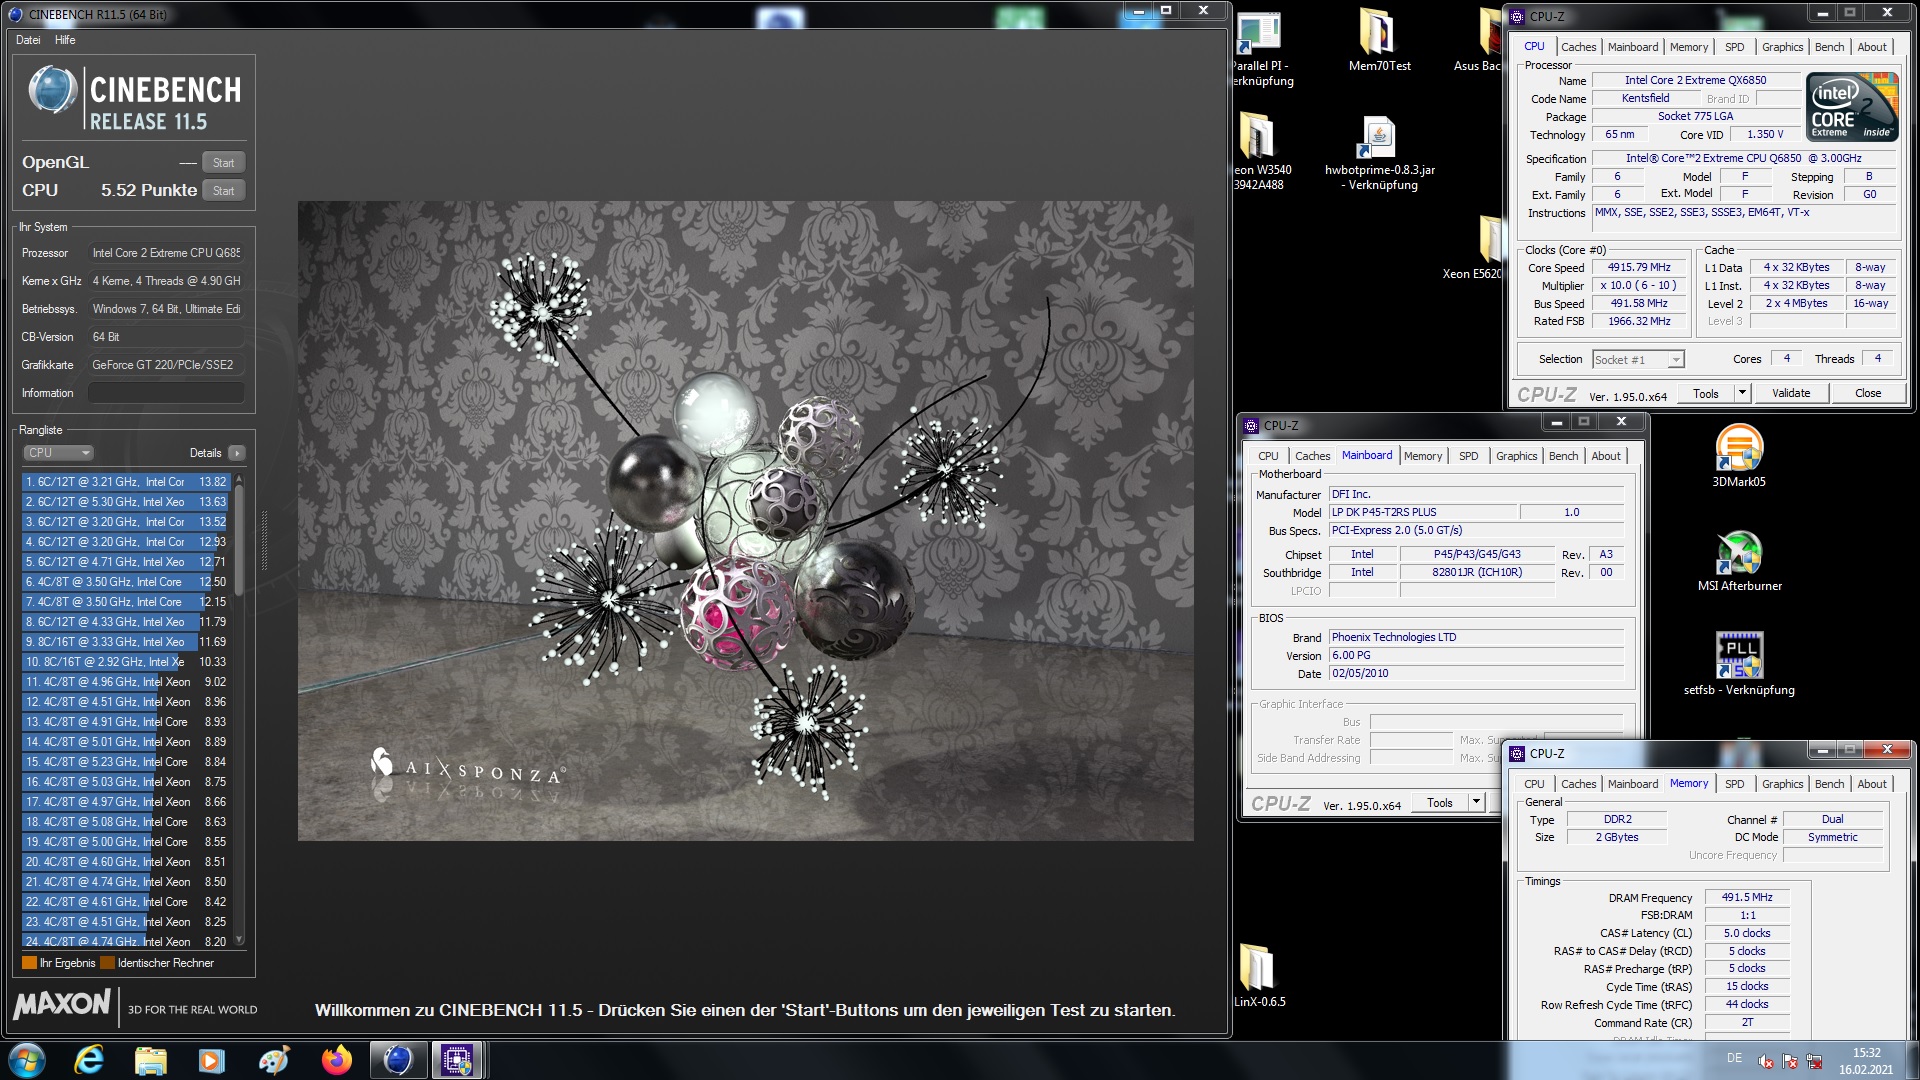This screenshot has width=1920, height=1080.
Task: Launch Internet Explorer from taskbar
Action: pyautogui.click(x=90, y=1060)
